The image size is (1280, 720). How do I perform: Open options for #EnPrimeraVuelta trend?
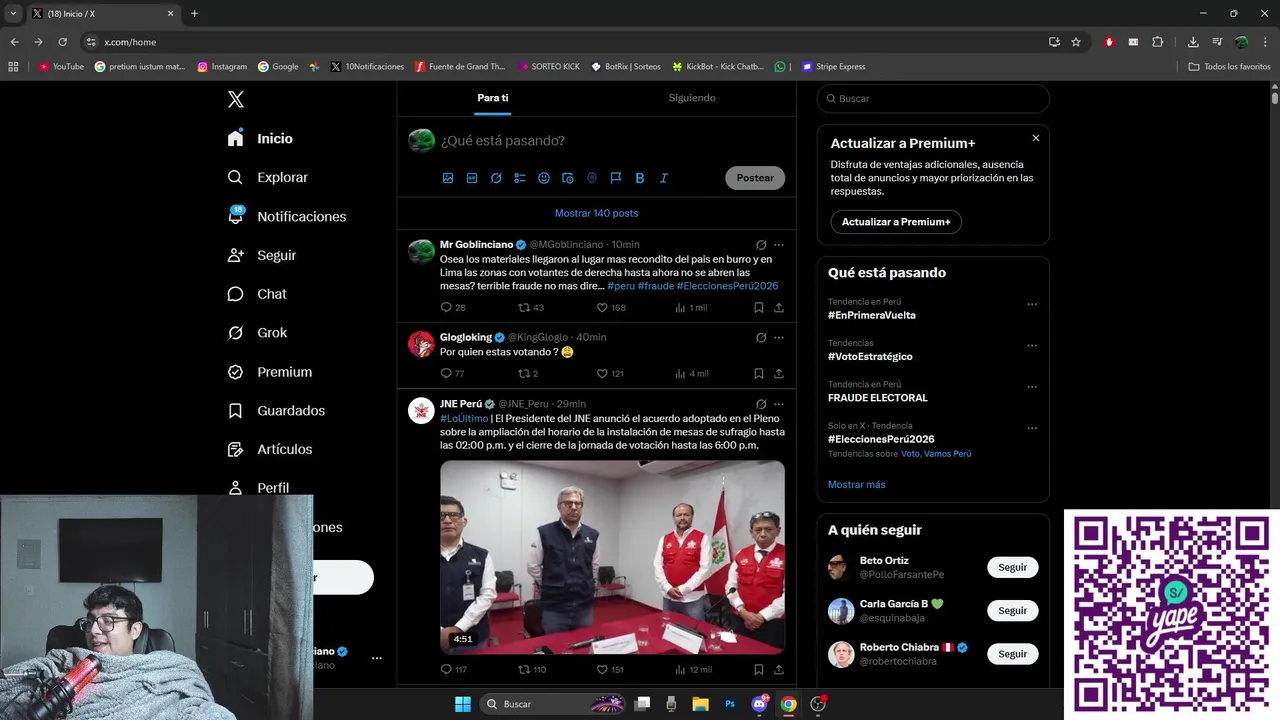(x=1032, y=304)
